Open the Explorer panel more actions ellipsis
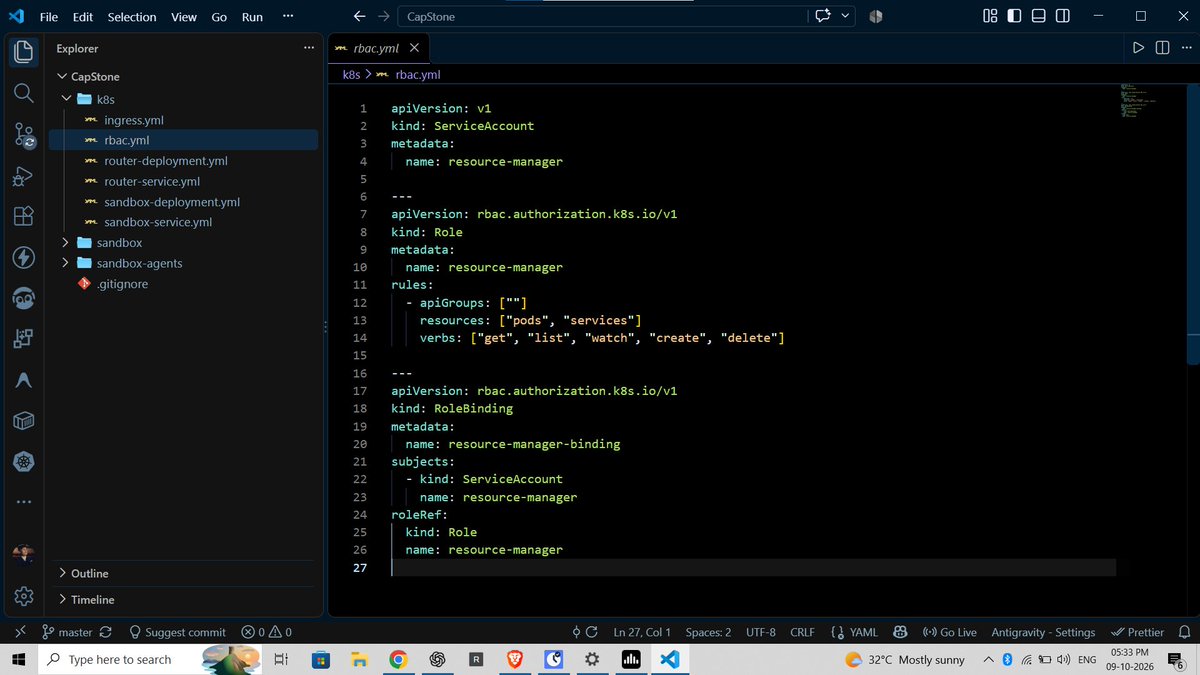Screen dimensions: 1200x675 308,47
